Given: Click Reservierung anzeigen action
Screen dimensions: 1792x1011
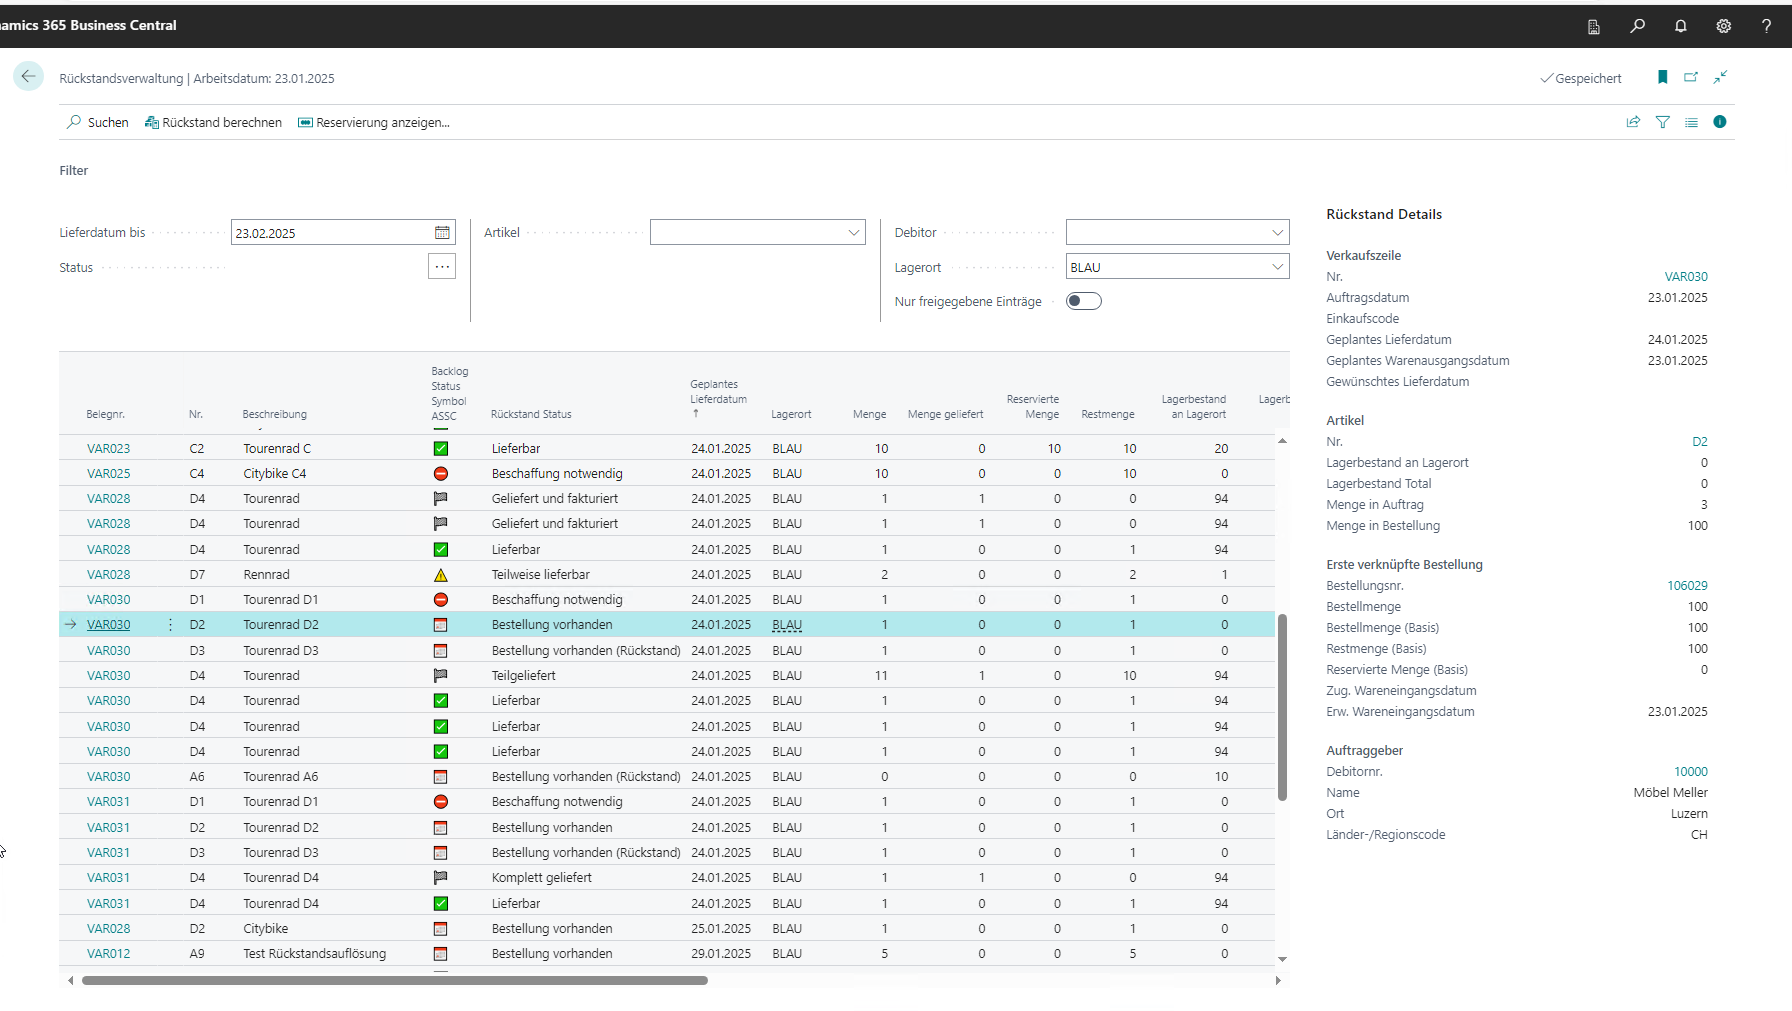Looking at the screenshot, I should pos(374,122).
